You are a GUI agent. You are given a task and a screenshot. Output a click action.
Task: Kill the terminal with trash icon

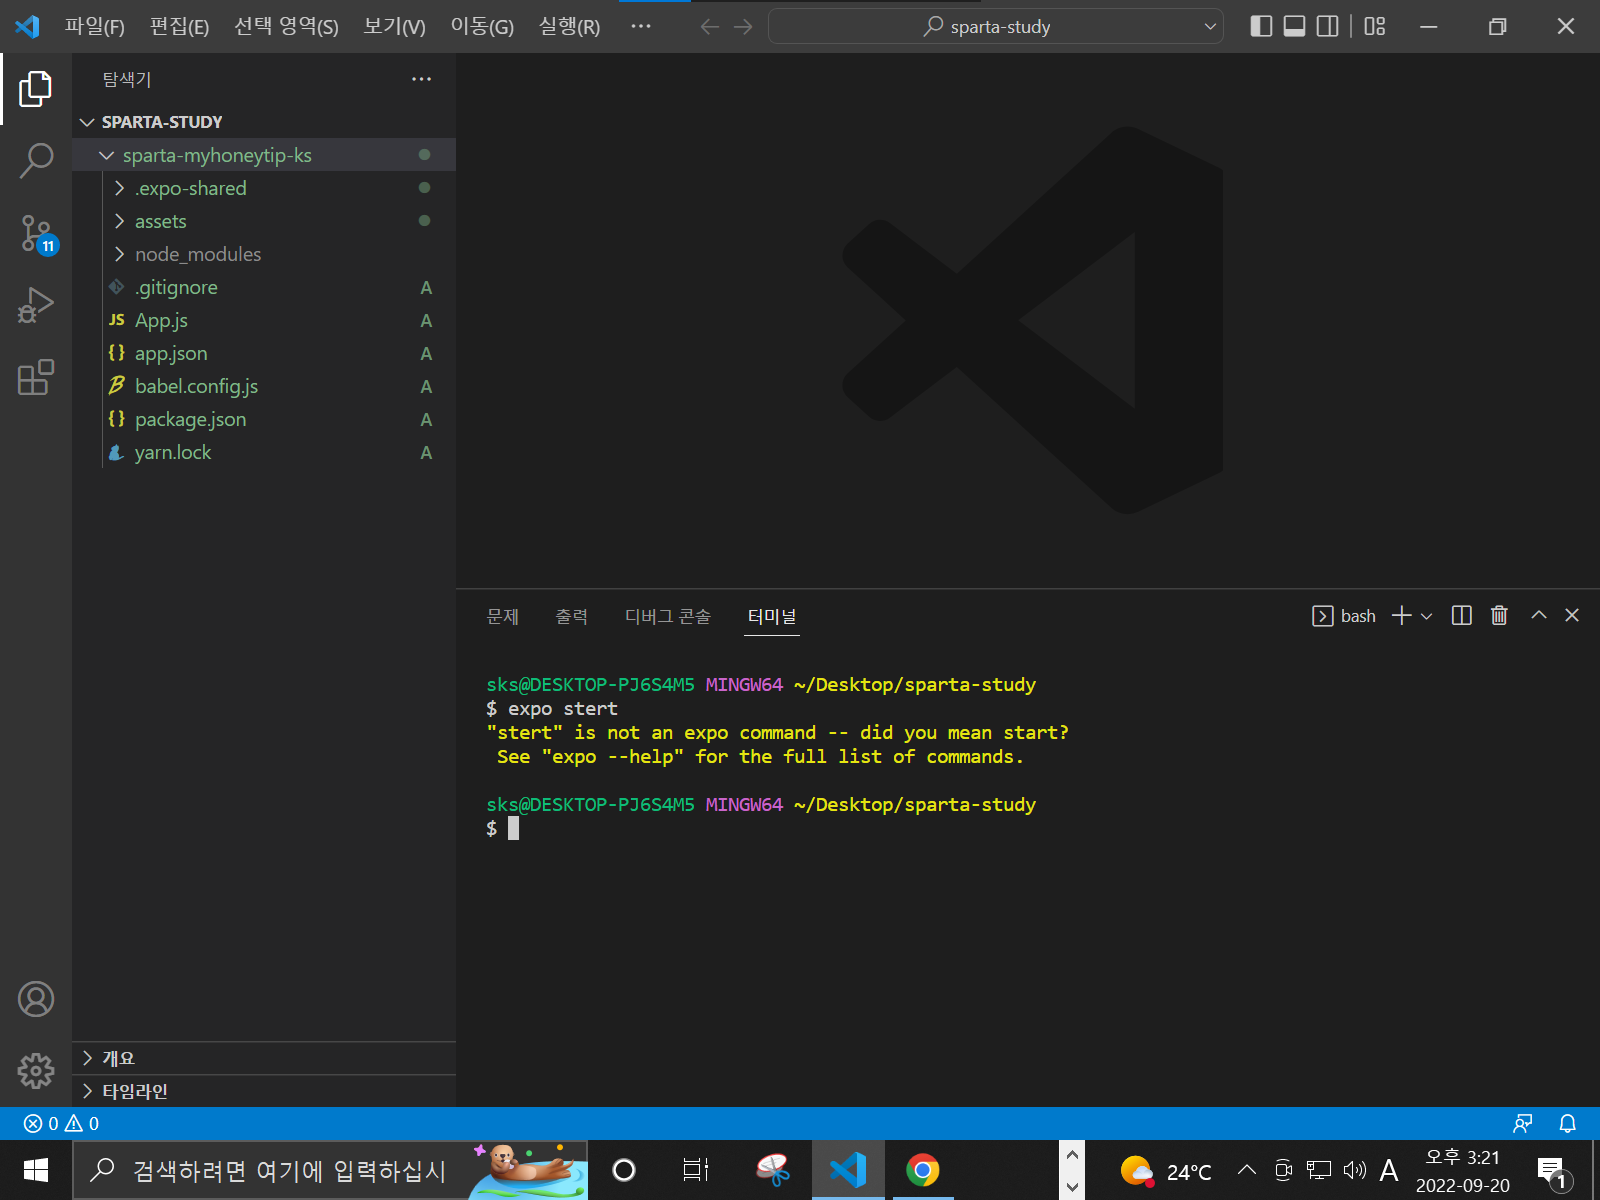click(x=1499, y=616)
